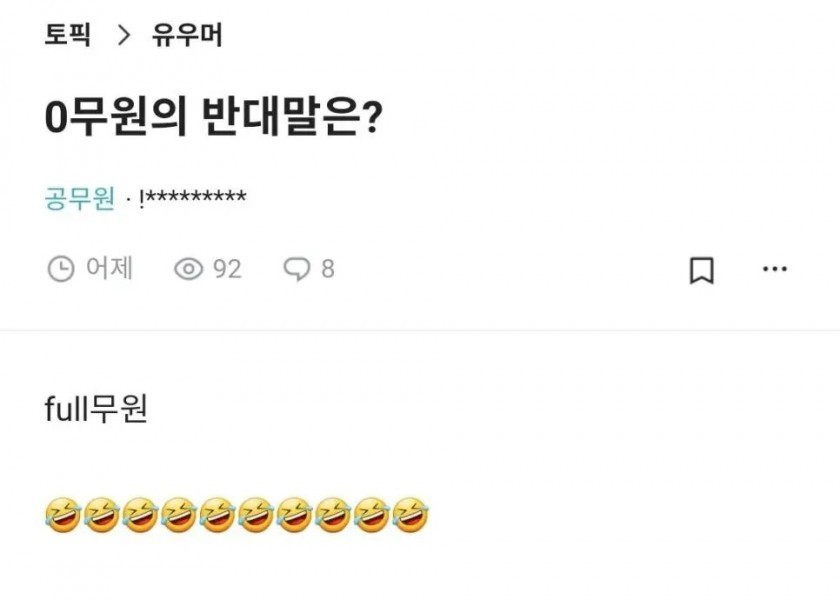This screenshot has width=840, height=600.
Task: Click the fifth laughing emoji from the left
Action: (x=217, y=515)
